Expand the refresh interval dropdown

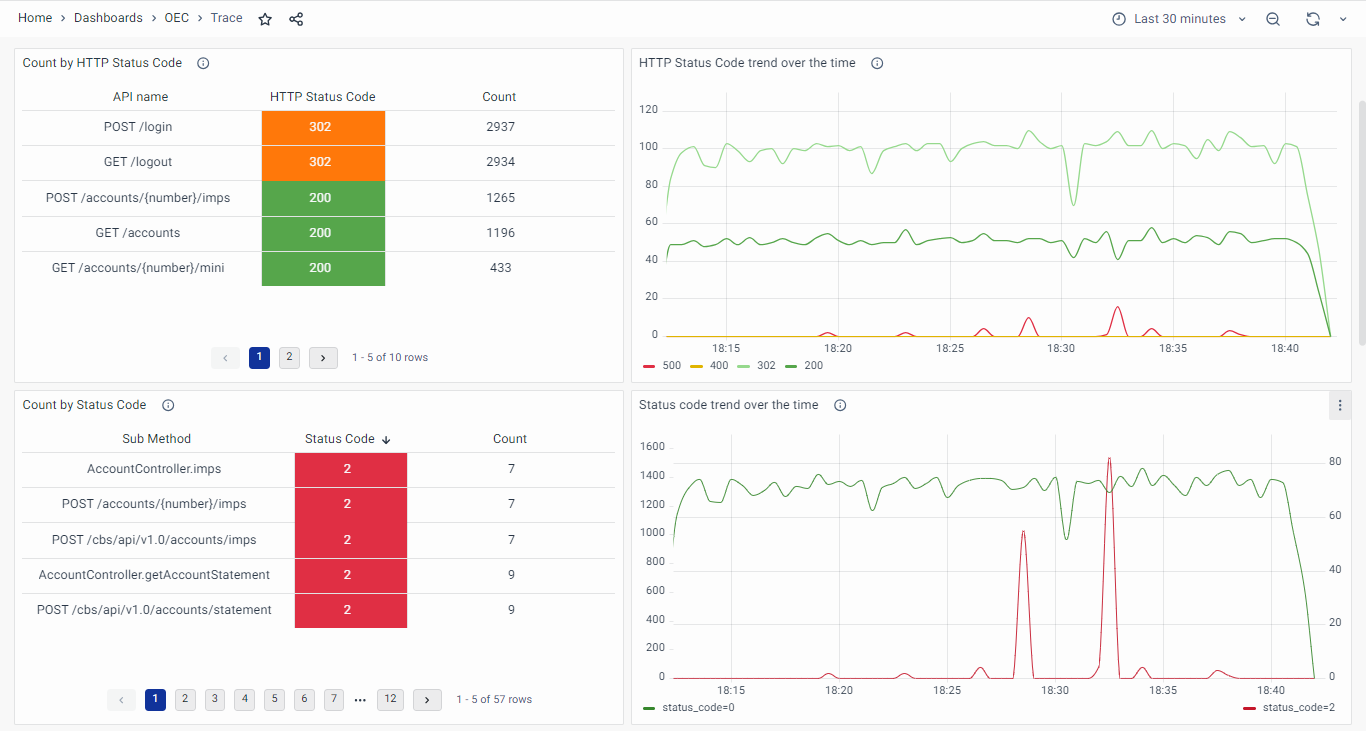coord(1343,19)
